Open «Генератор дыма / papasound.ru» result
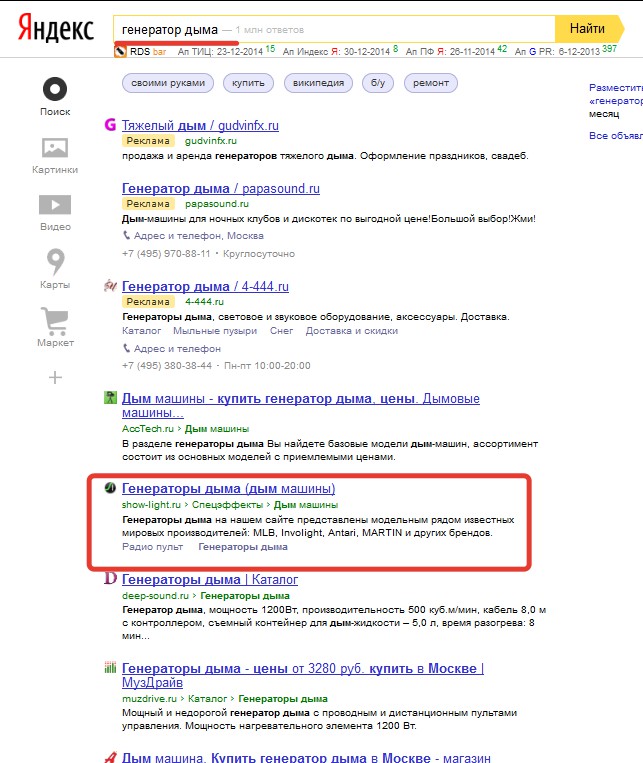643x763 pixels. (x=220, y=188)
